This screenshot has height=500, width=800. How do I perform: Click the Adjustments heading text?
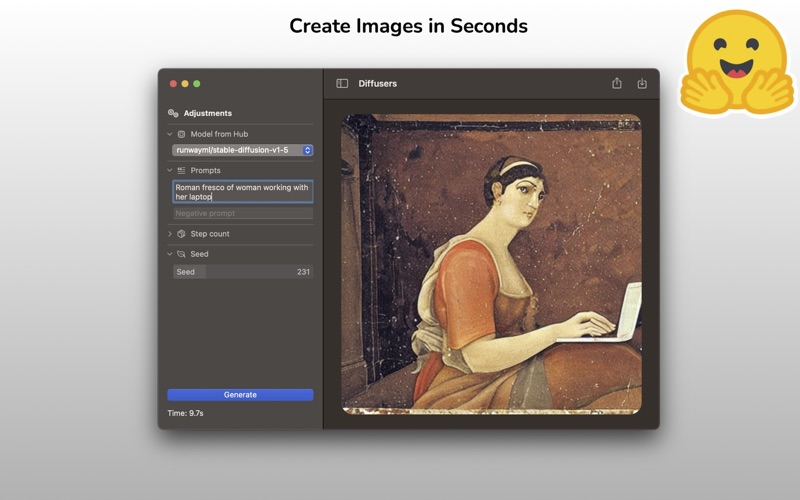[x=208, y=113]
